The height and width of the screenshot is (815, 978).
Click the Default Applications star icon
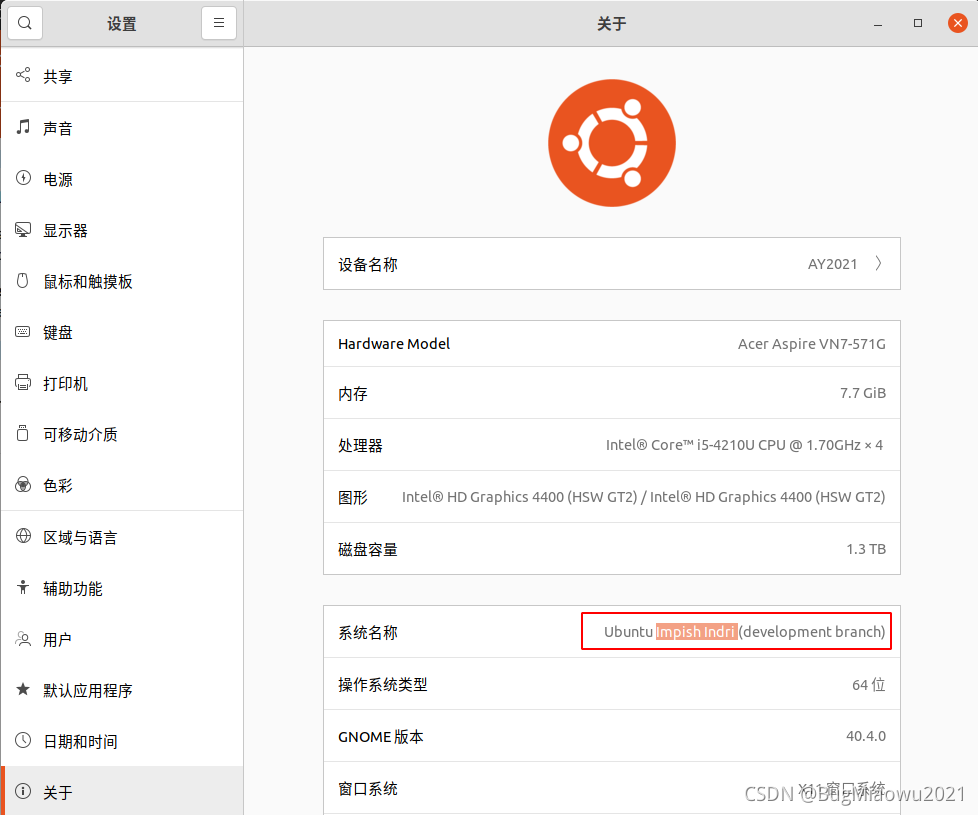click(23, 689)
